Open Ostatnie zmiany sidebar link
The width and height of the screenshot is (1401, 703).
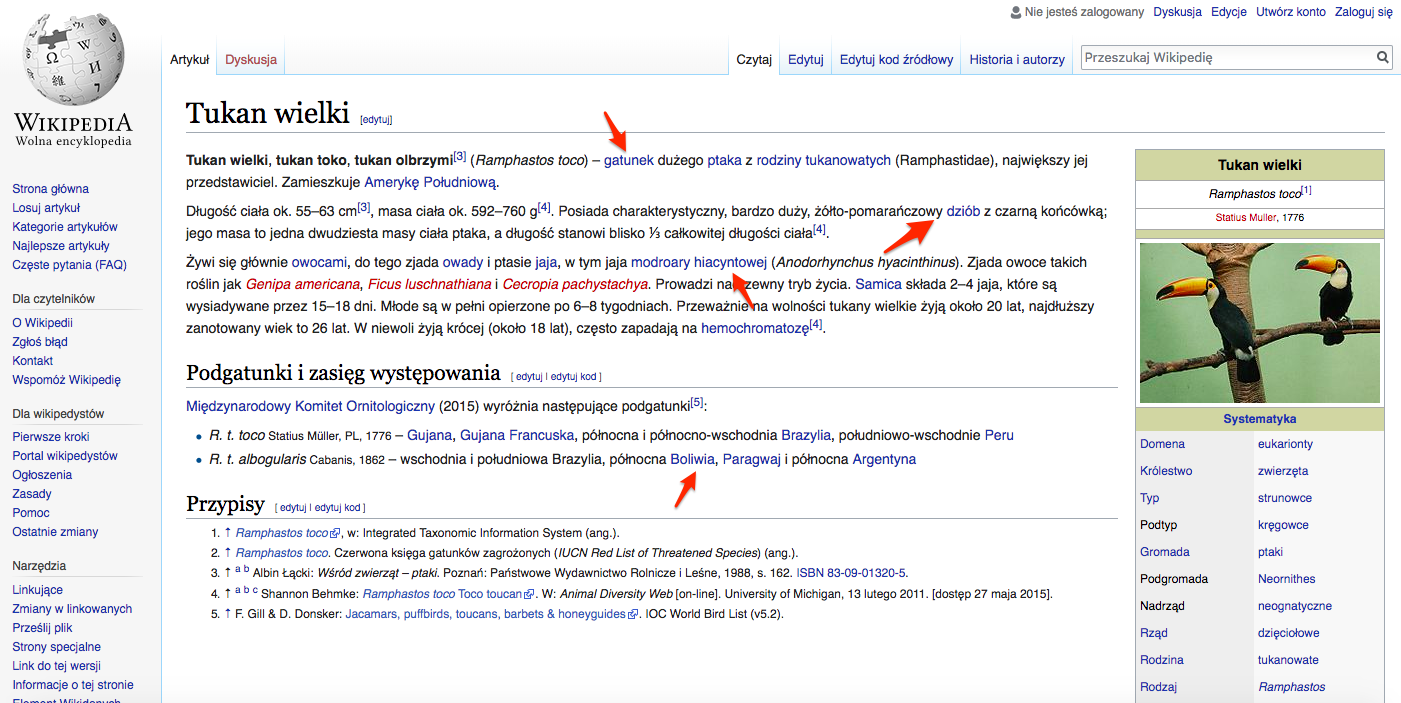click(55, 532)
